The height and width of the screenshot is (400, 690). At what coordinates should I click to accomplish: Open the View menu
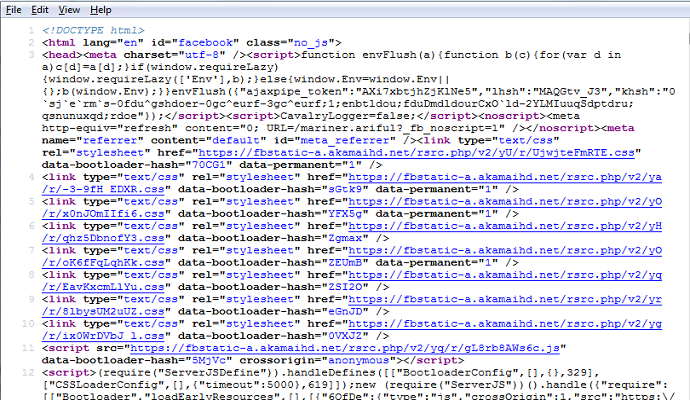[x=69, y=9]
